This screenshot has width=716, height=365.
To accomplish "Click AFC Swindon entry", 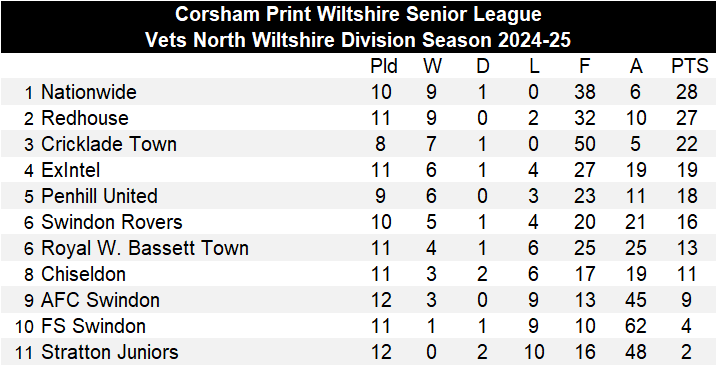I will pos(100,301).
